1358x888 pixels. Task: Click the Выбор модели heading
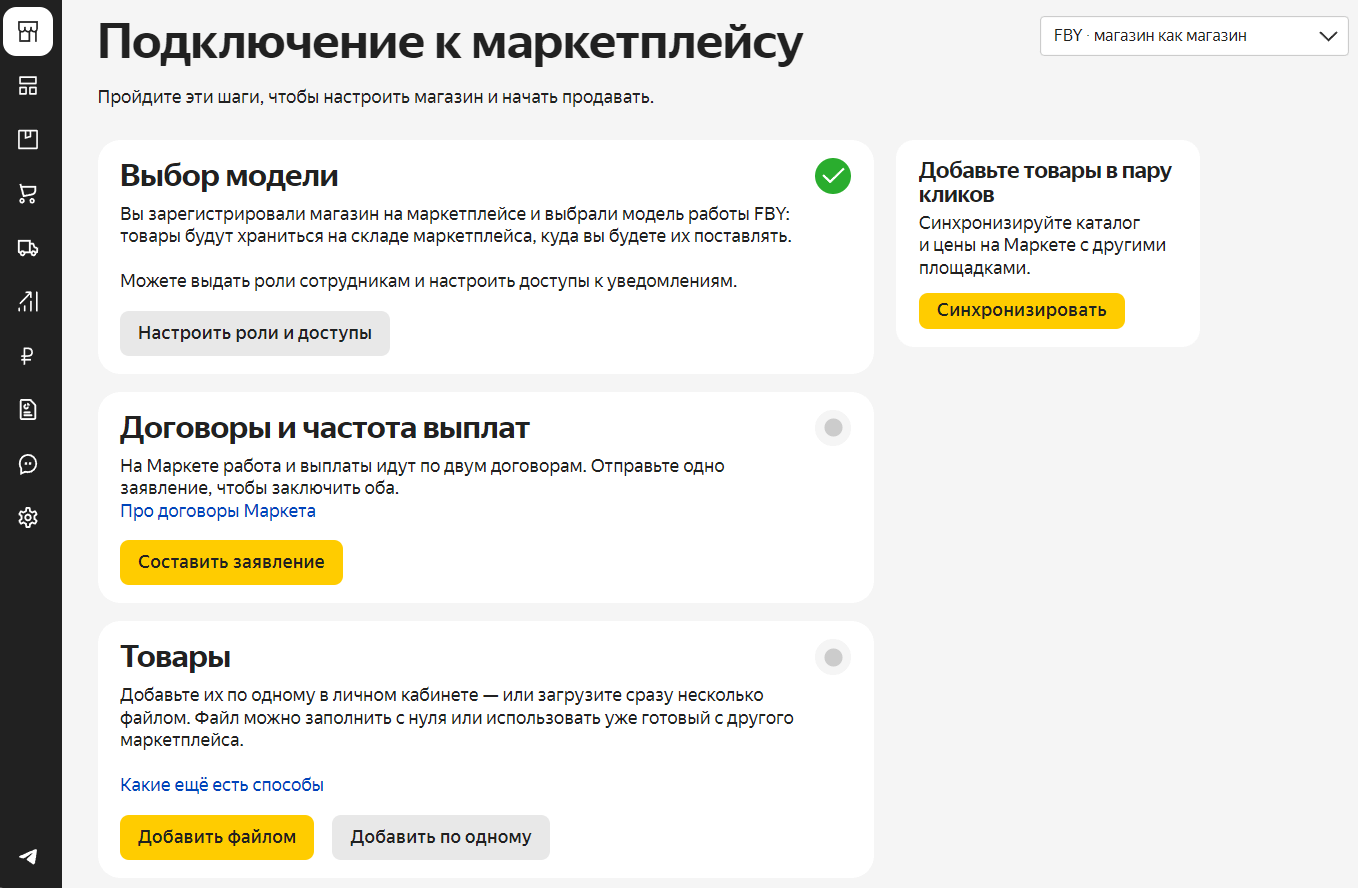coord(229,176)
